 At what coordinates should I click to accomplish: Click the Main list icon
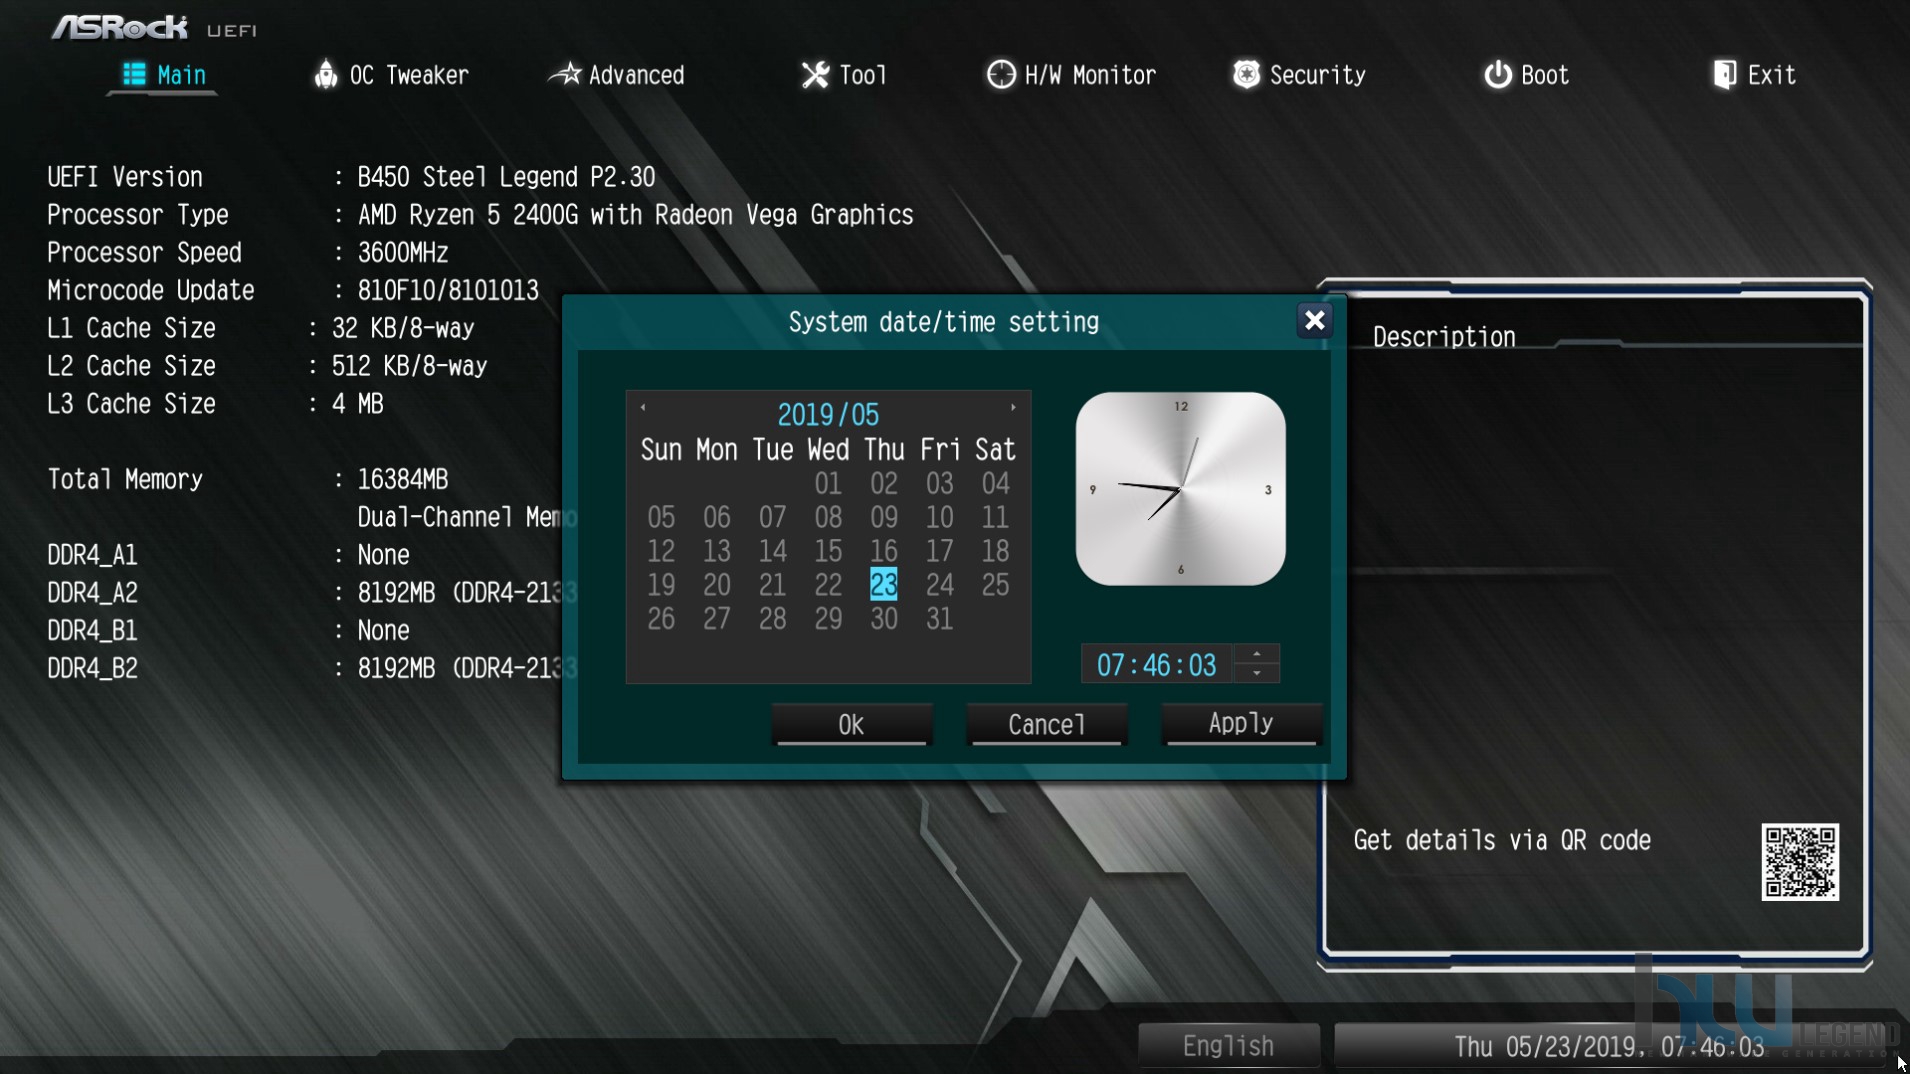click(x=134, y=75)
